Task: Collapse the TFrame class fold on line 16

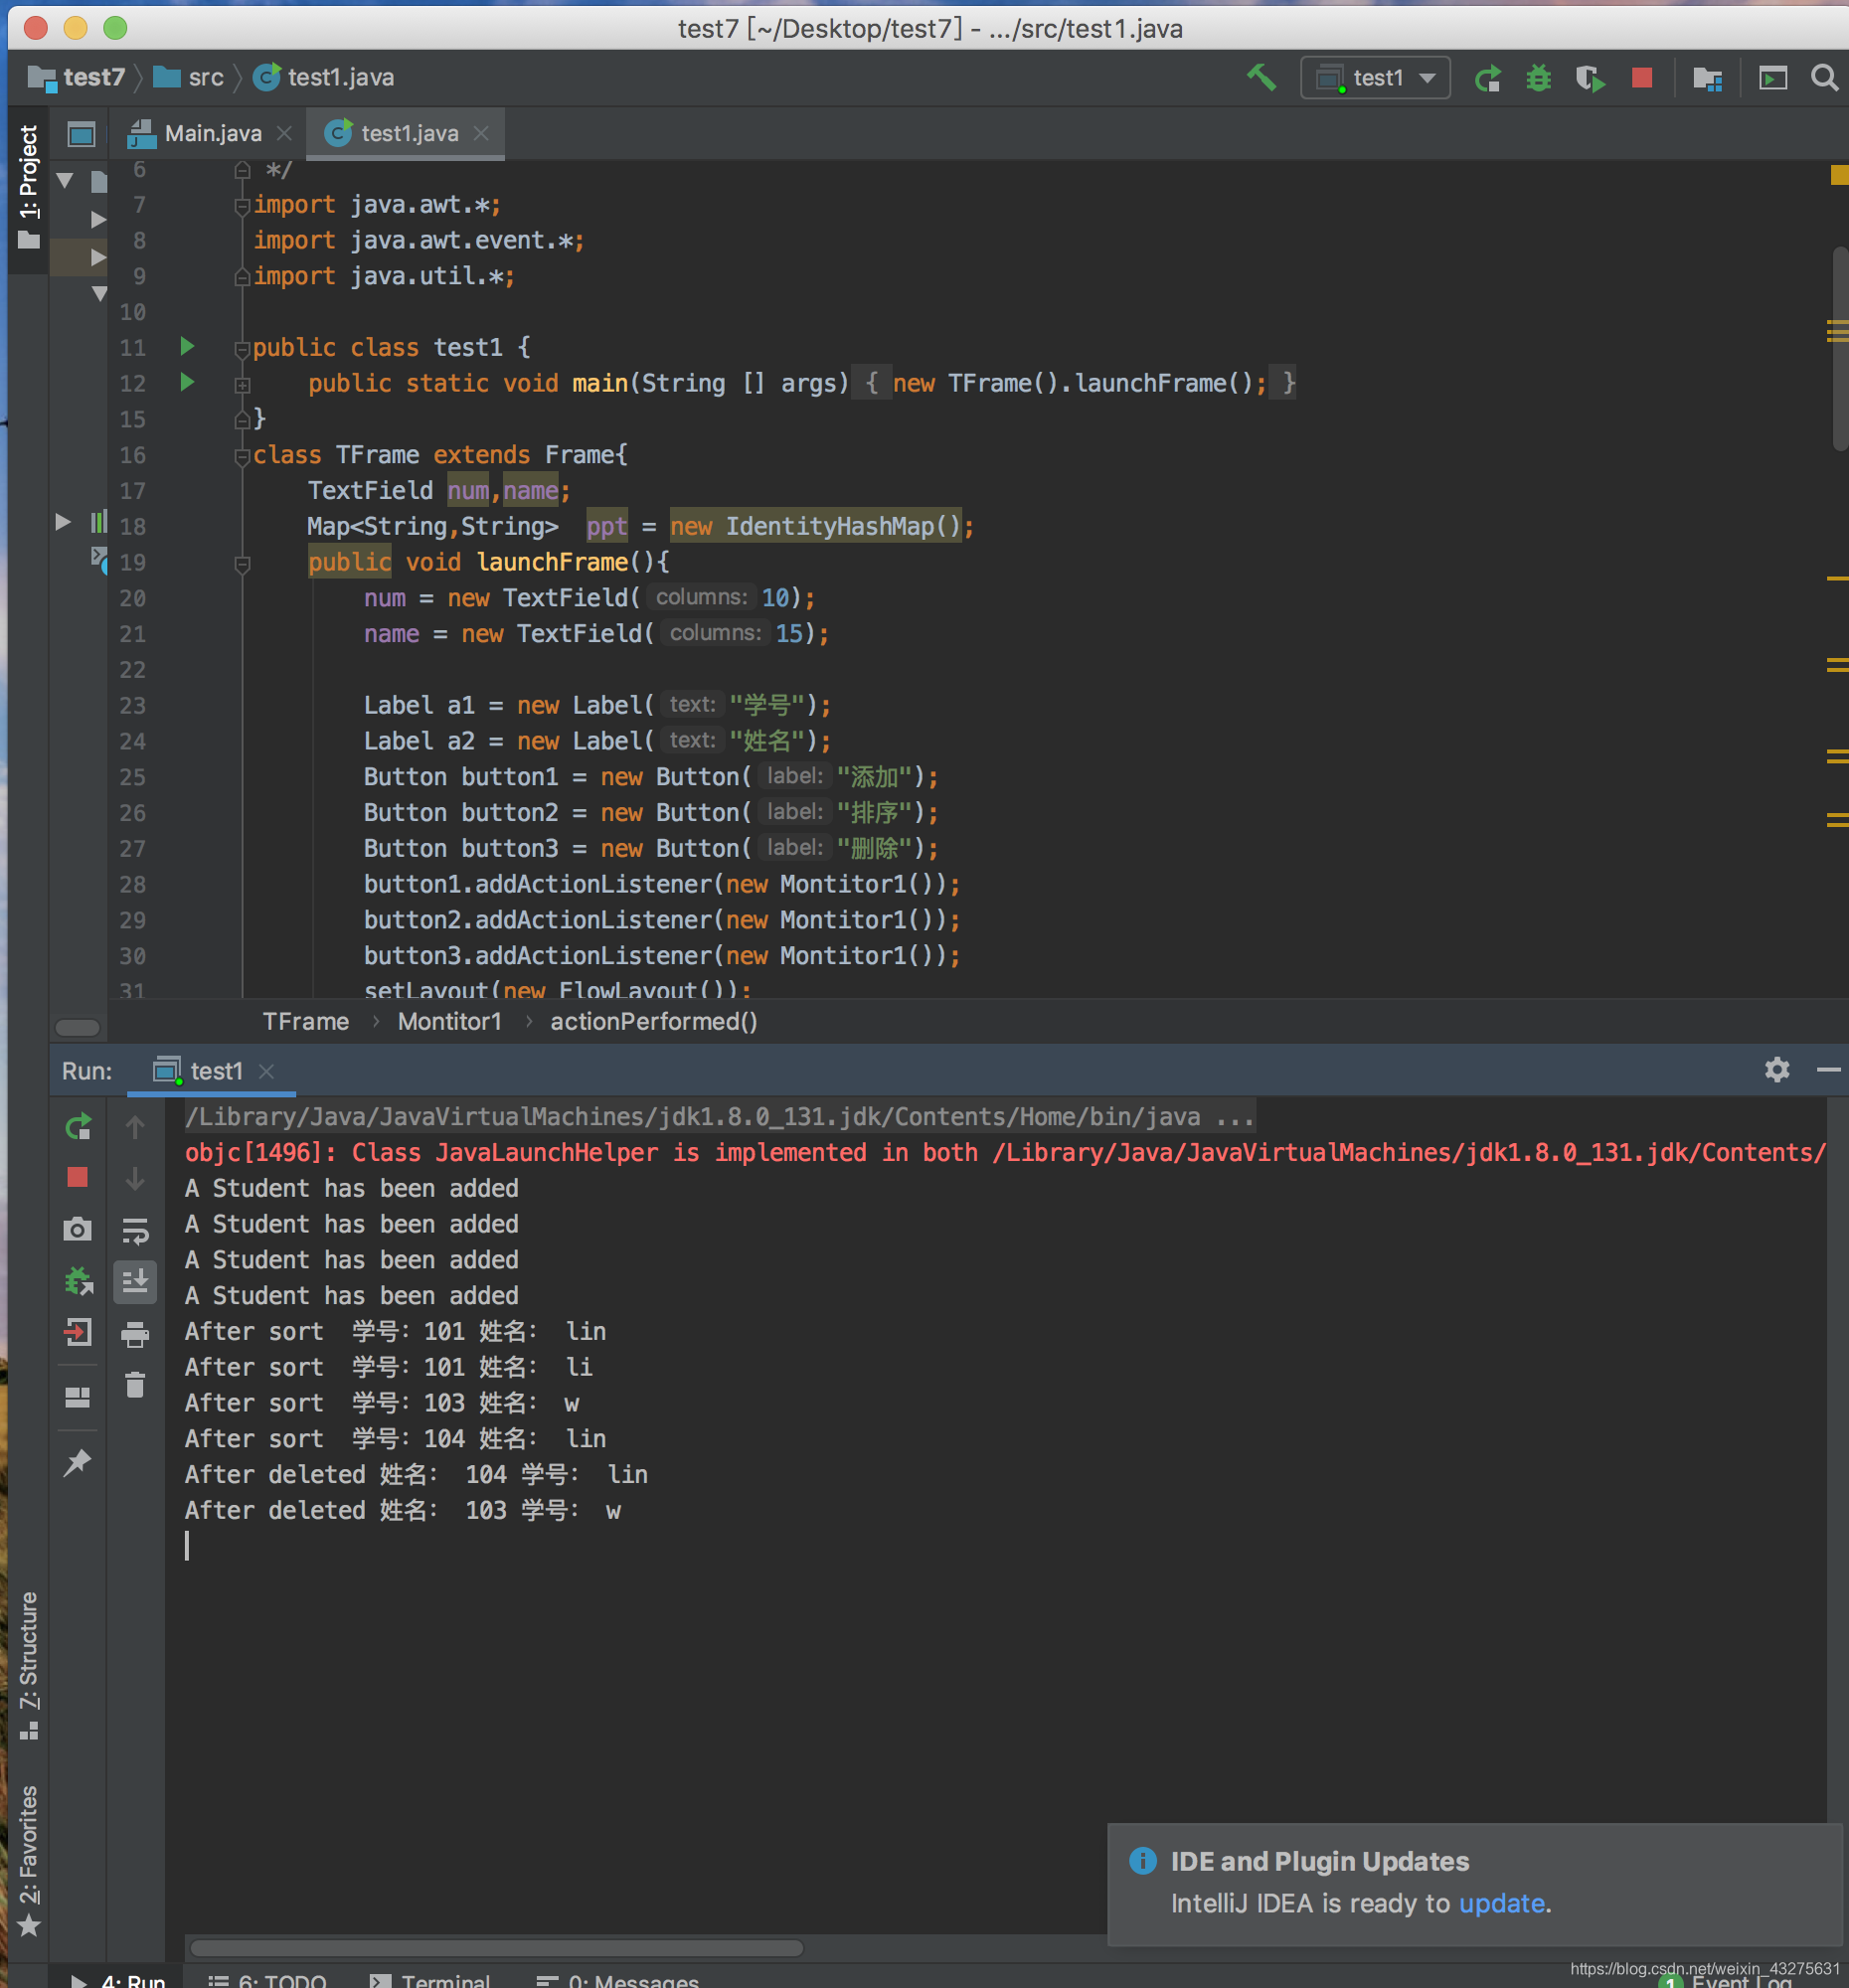Action: (242, 456)
